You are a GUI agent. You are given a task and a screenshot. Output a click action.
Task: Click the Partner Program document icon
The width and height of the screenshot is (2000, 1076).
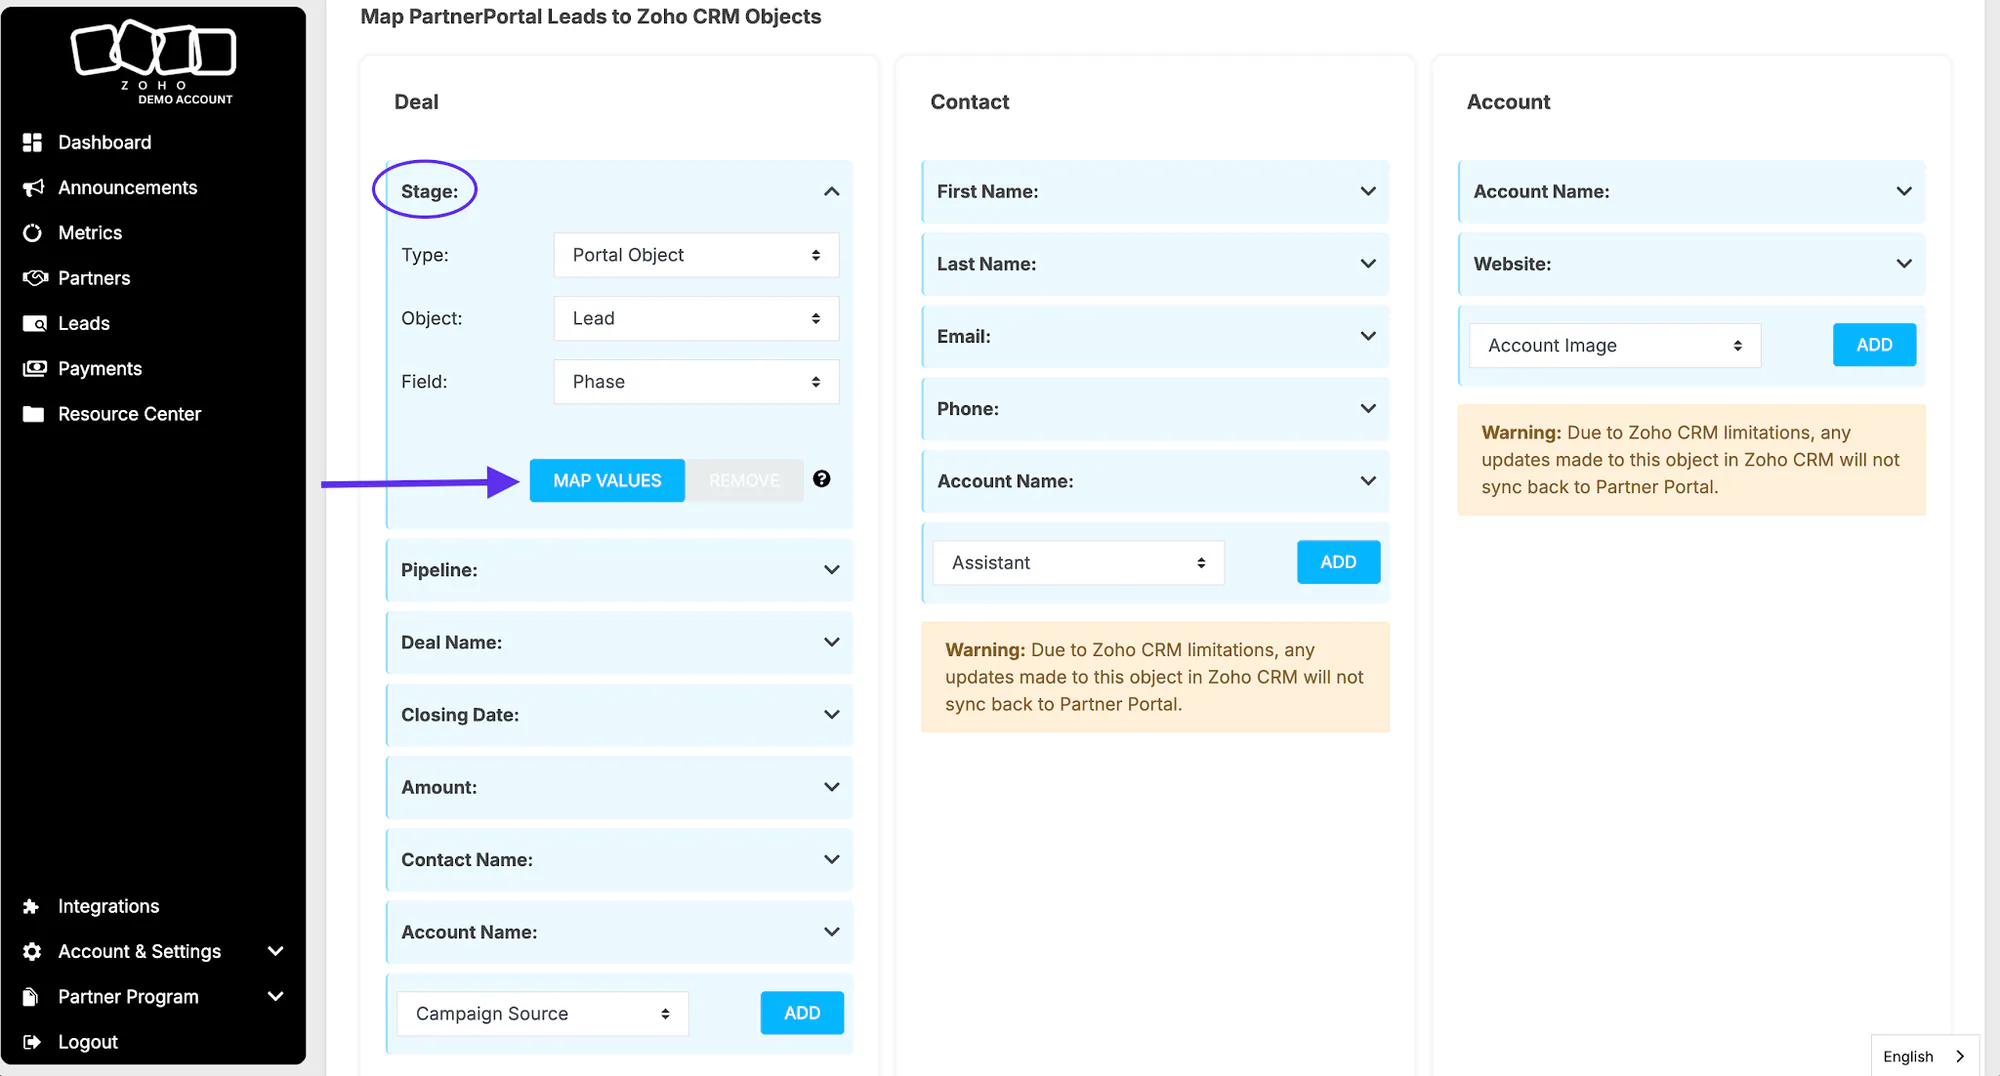[31, 997]
